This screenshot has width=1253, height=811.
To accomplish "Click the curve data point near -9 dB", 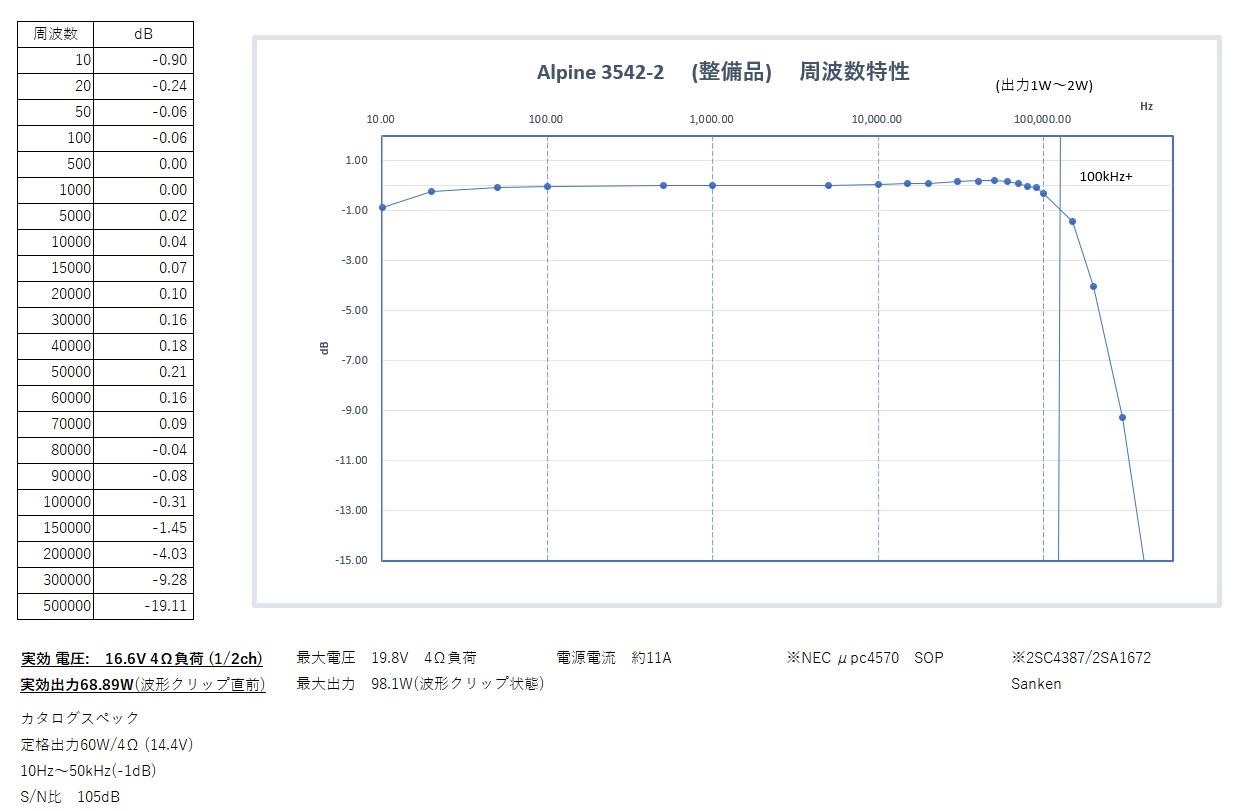I will point(1122,417).
